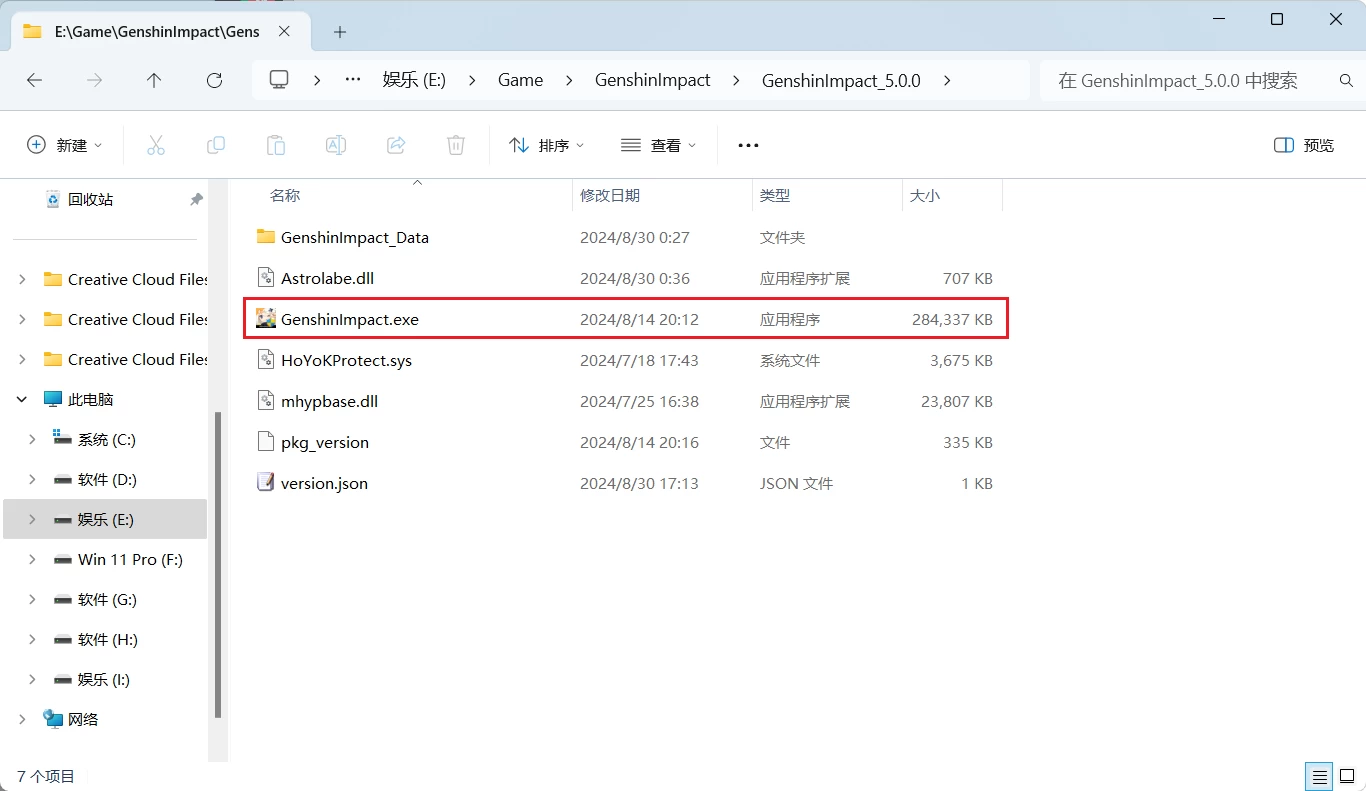This screenshot has width=1366, height=791.
Task: Click the GenshinImpact_5.0.0 breadcrumb segment
Action: coord(841,80)
